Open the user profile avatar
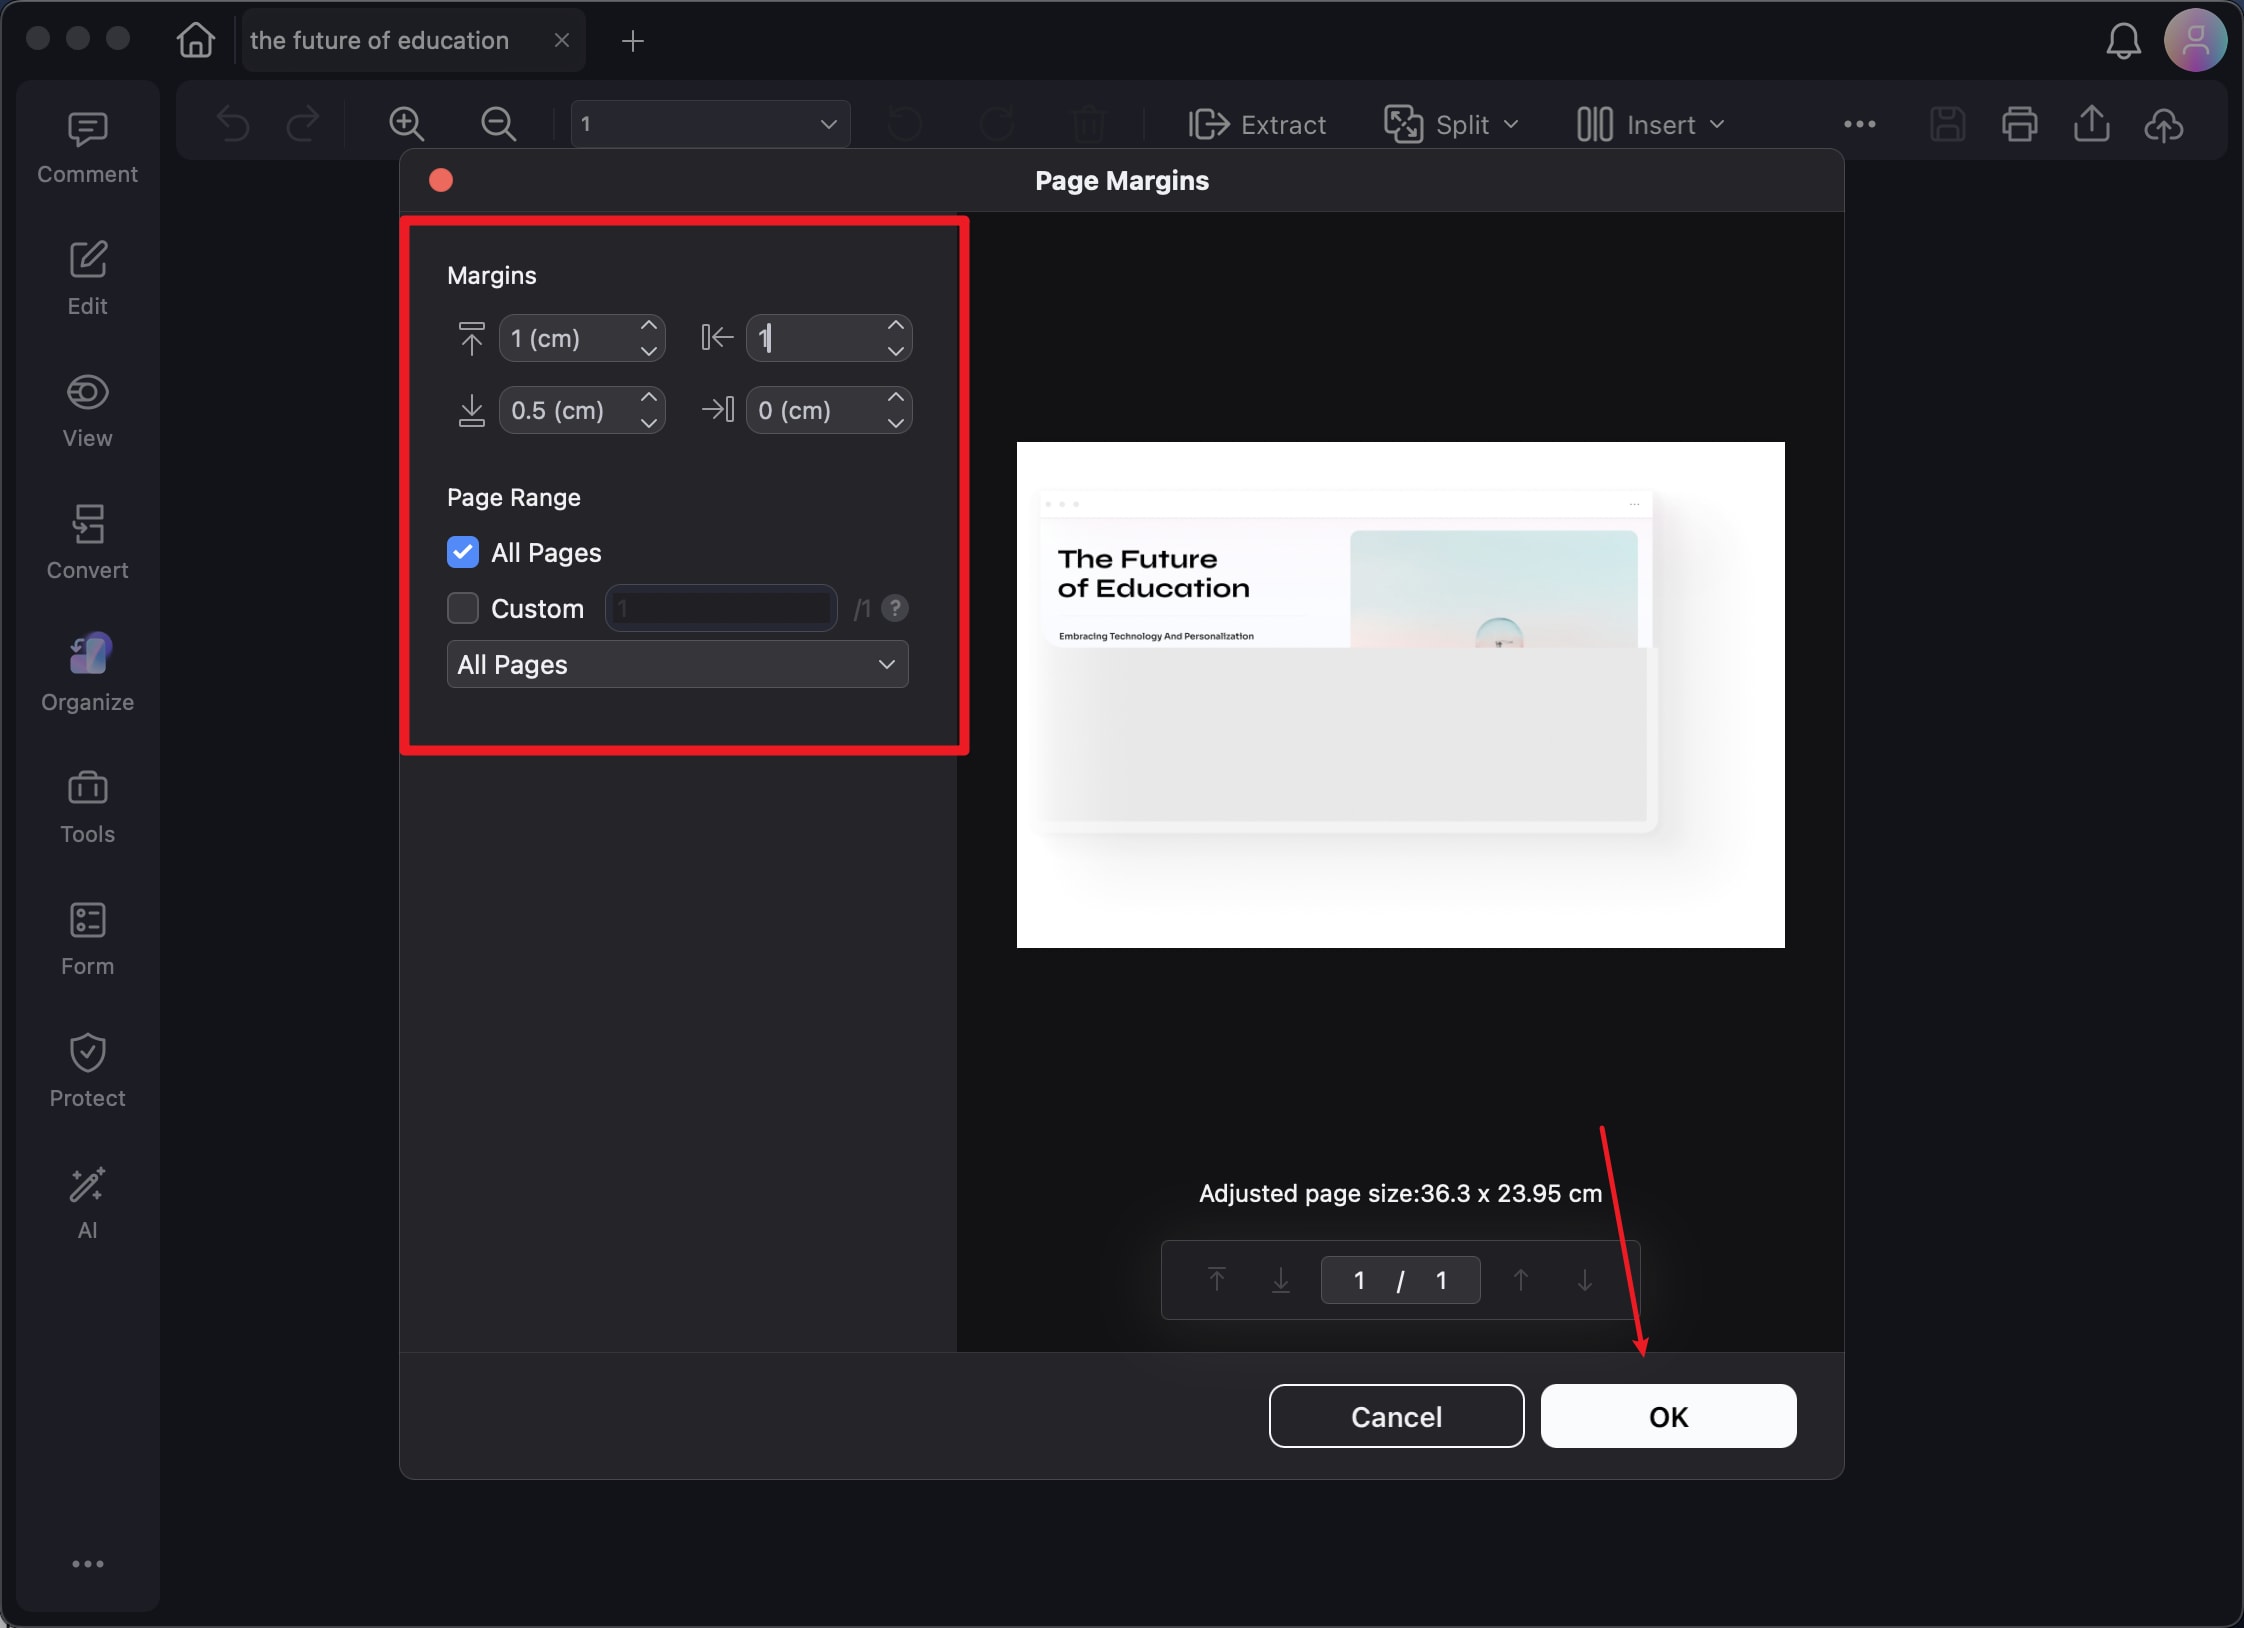This screenshot has height=1628, width=2244. [2195, 40]
